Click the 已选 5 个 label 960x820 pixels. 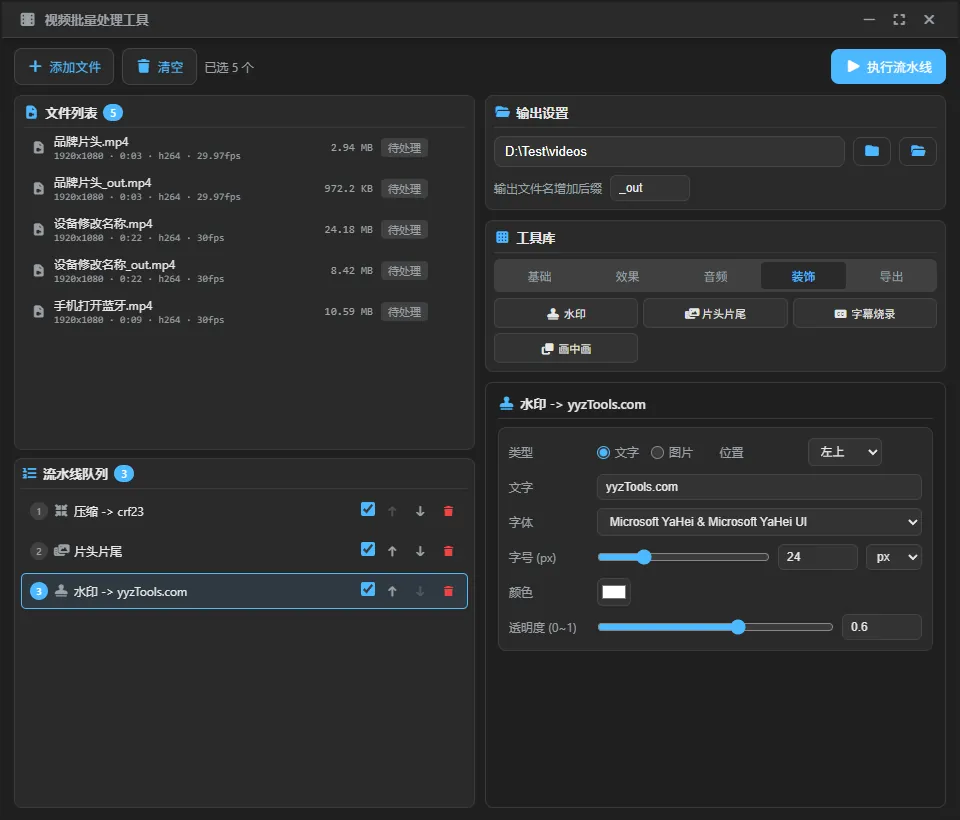[x=229, y=67]
